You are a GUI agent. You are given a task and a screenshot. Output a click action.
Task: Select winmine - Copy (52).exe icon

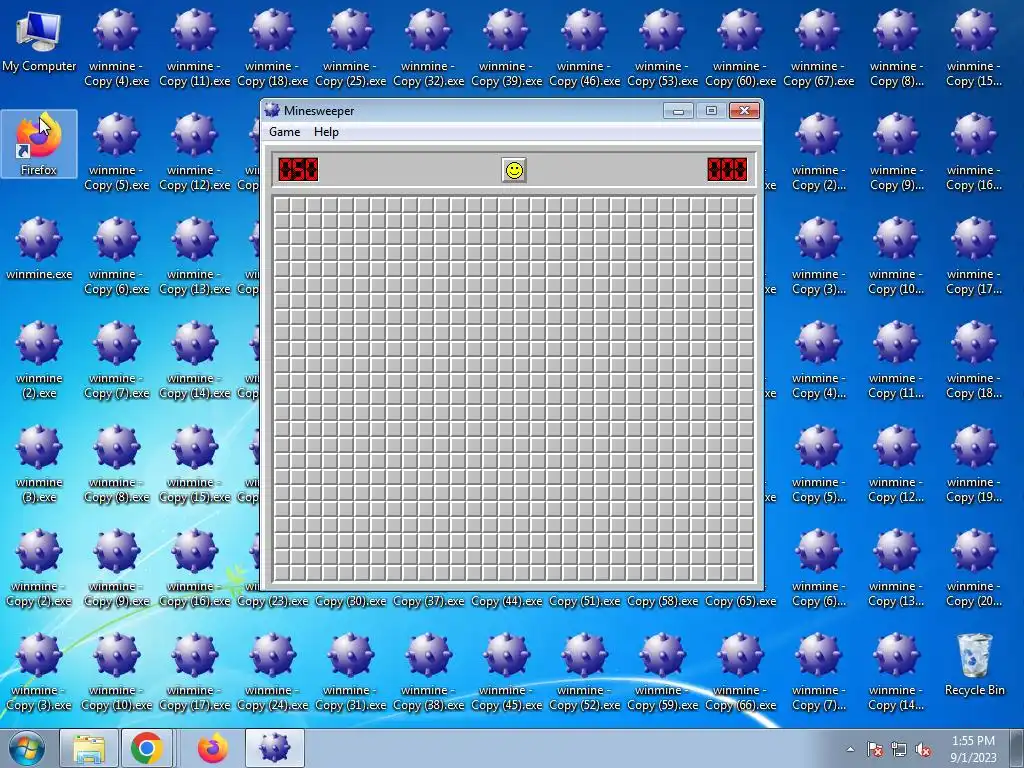584,673
